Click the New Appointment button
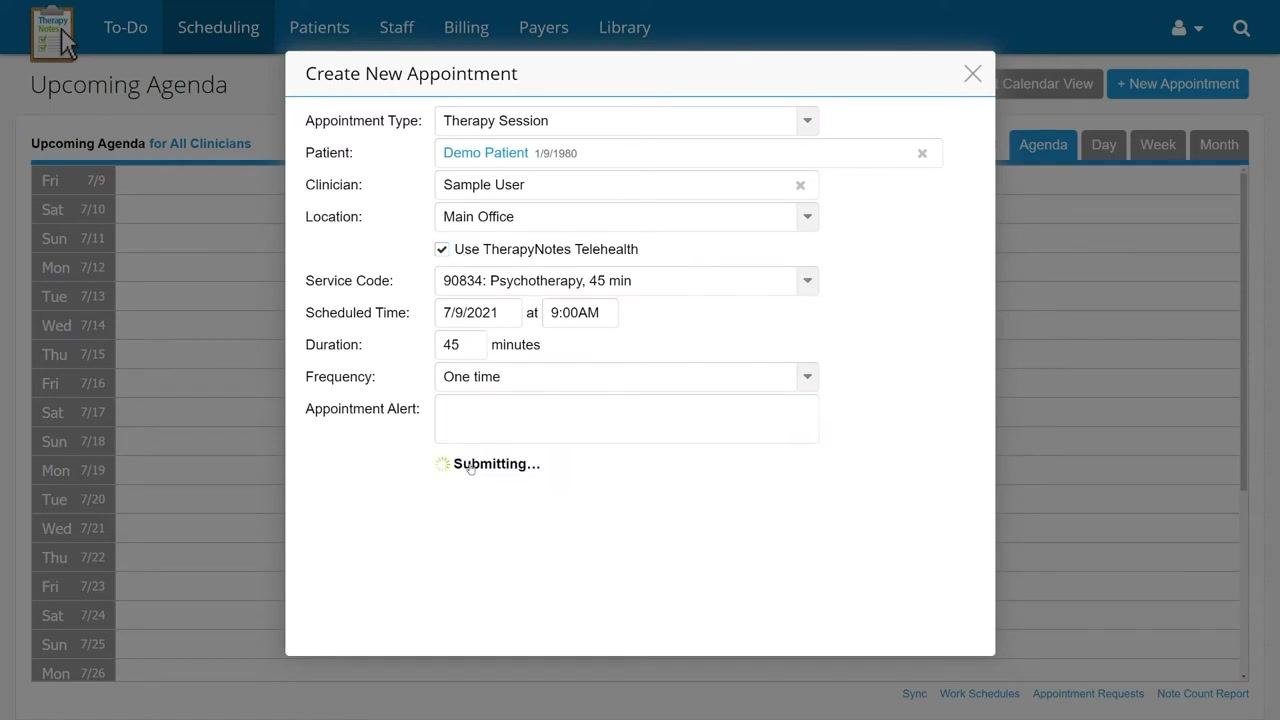The image size is (1280, 720). pos(1178,84)
